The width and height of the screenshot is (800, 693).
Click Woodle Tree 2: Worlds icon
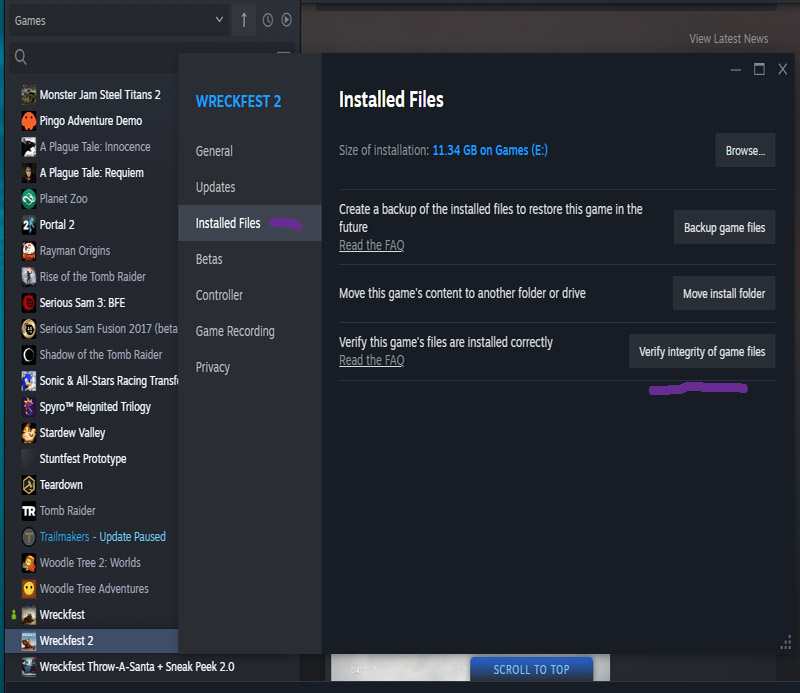(x=29, y=563)
